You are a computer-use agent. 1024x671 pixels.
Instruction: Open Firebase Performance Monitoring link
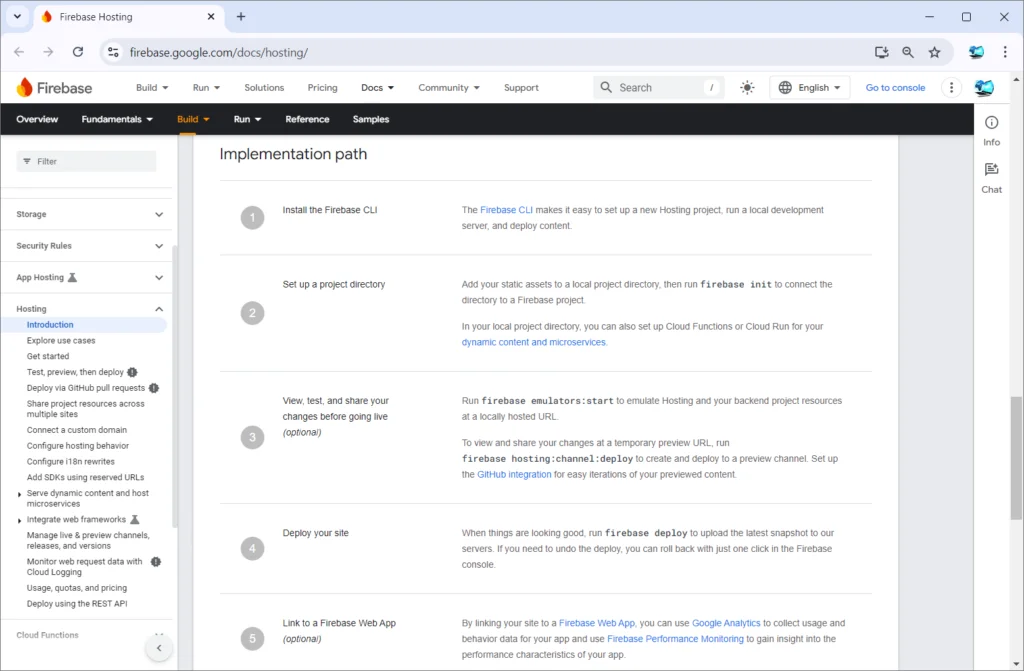point(675,639)
